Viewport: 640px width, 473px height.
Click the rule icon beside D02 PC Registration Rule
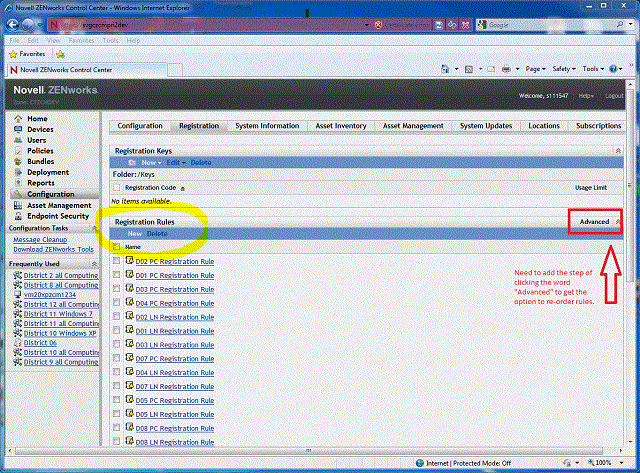coord(129,260)
